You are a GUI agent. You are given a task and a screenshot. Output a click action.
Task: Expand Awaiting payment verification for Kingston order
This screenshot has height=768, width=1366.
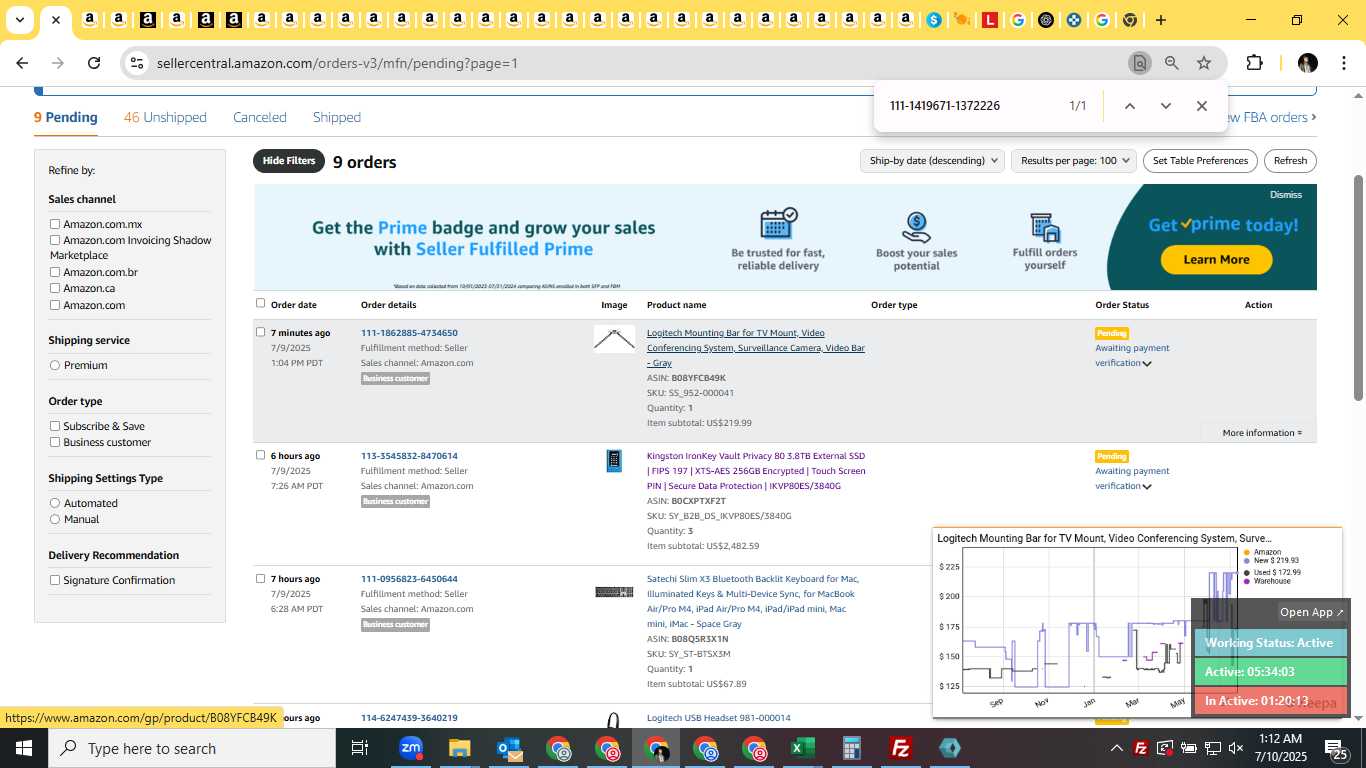click(1147, 486)
